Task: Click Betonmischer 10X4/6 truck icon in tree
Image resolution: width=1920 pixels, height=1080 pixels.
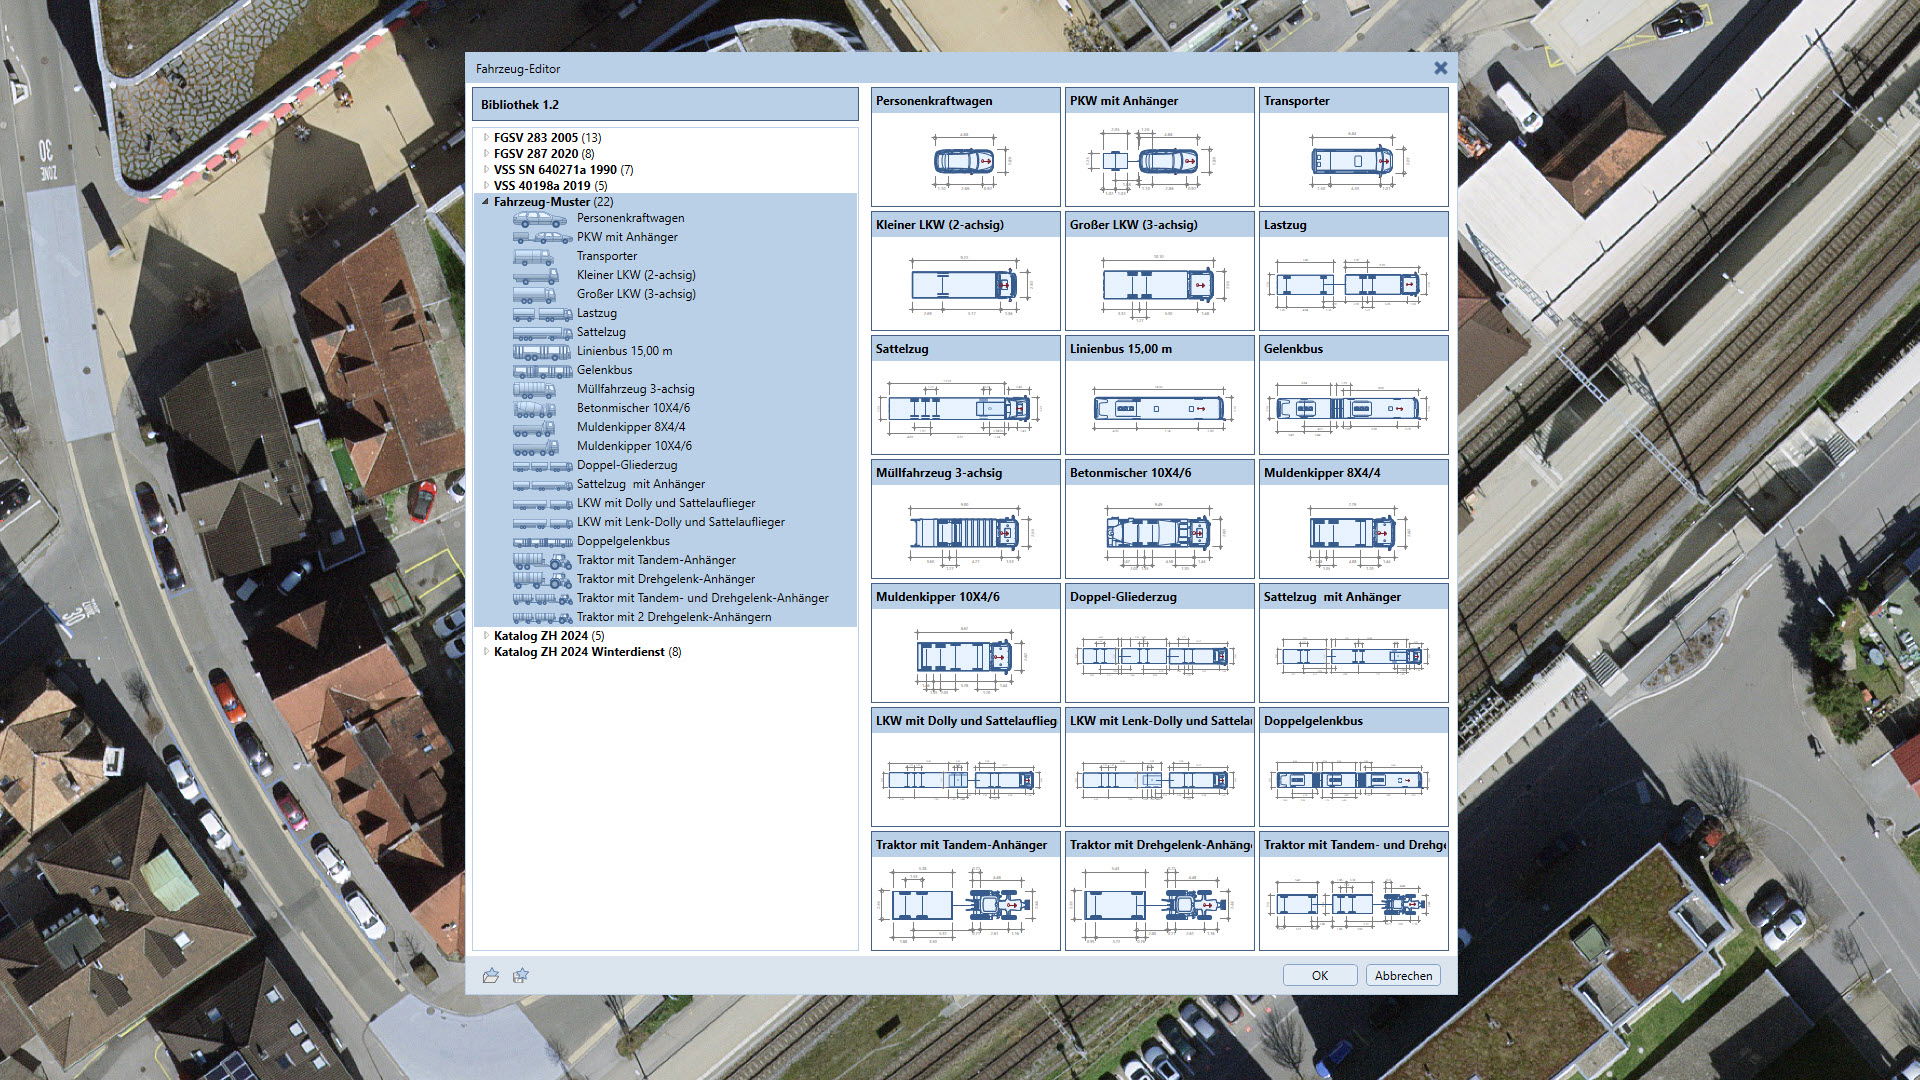Action: (535, 408)
